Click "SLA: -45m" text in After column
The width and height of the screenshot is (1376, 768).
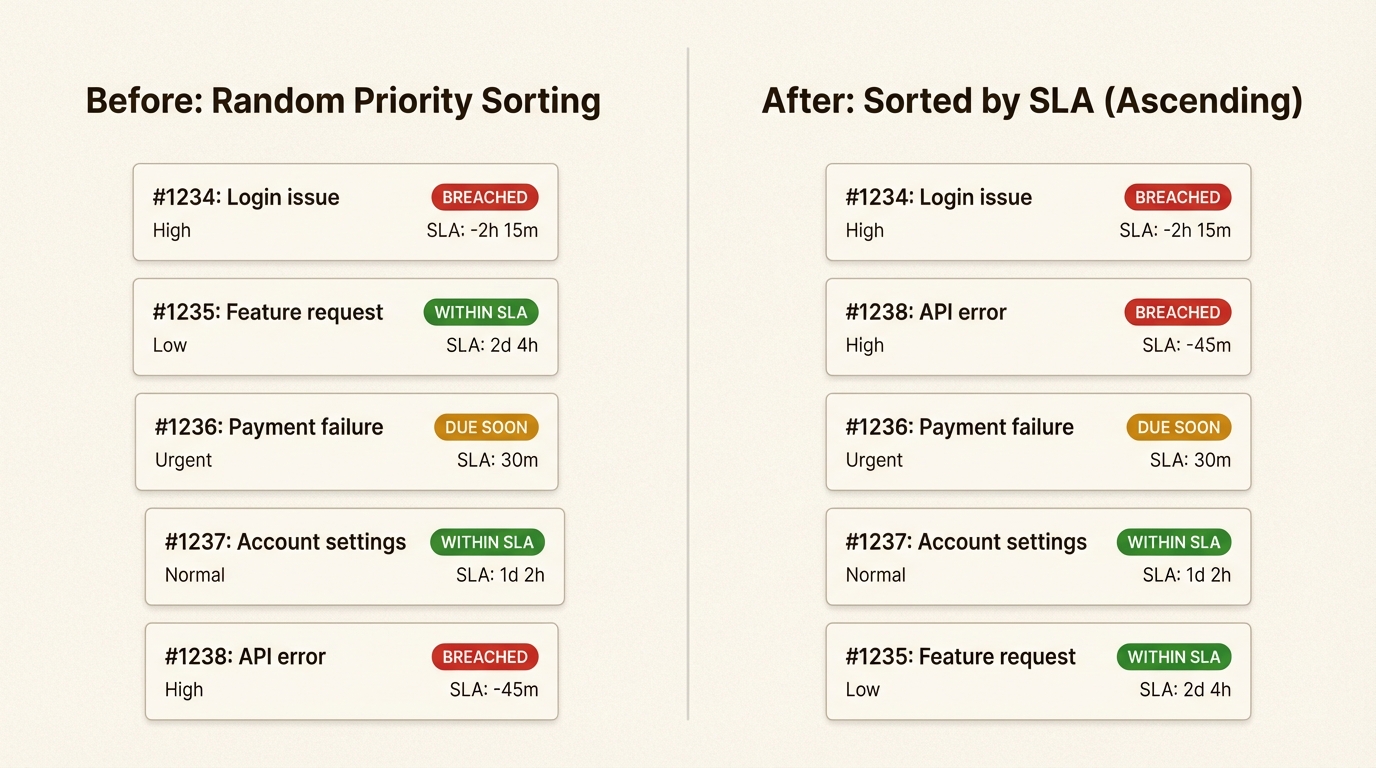[x=1187, y=345]
